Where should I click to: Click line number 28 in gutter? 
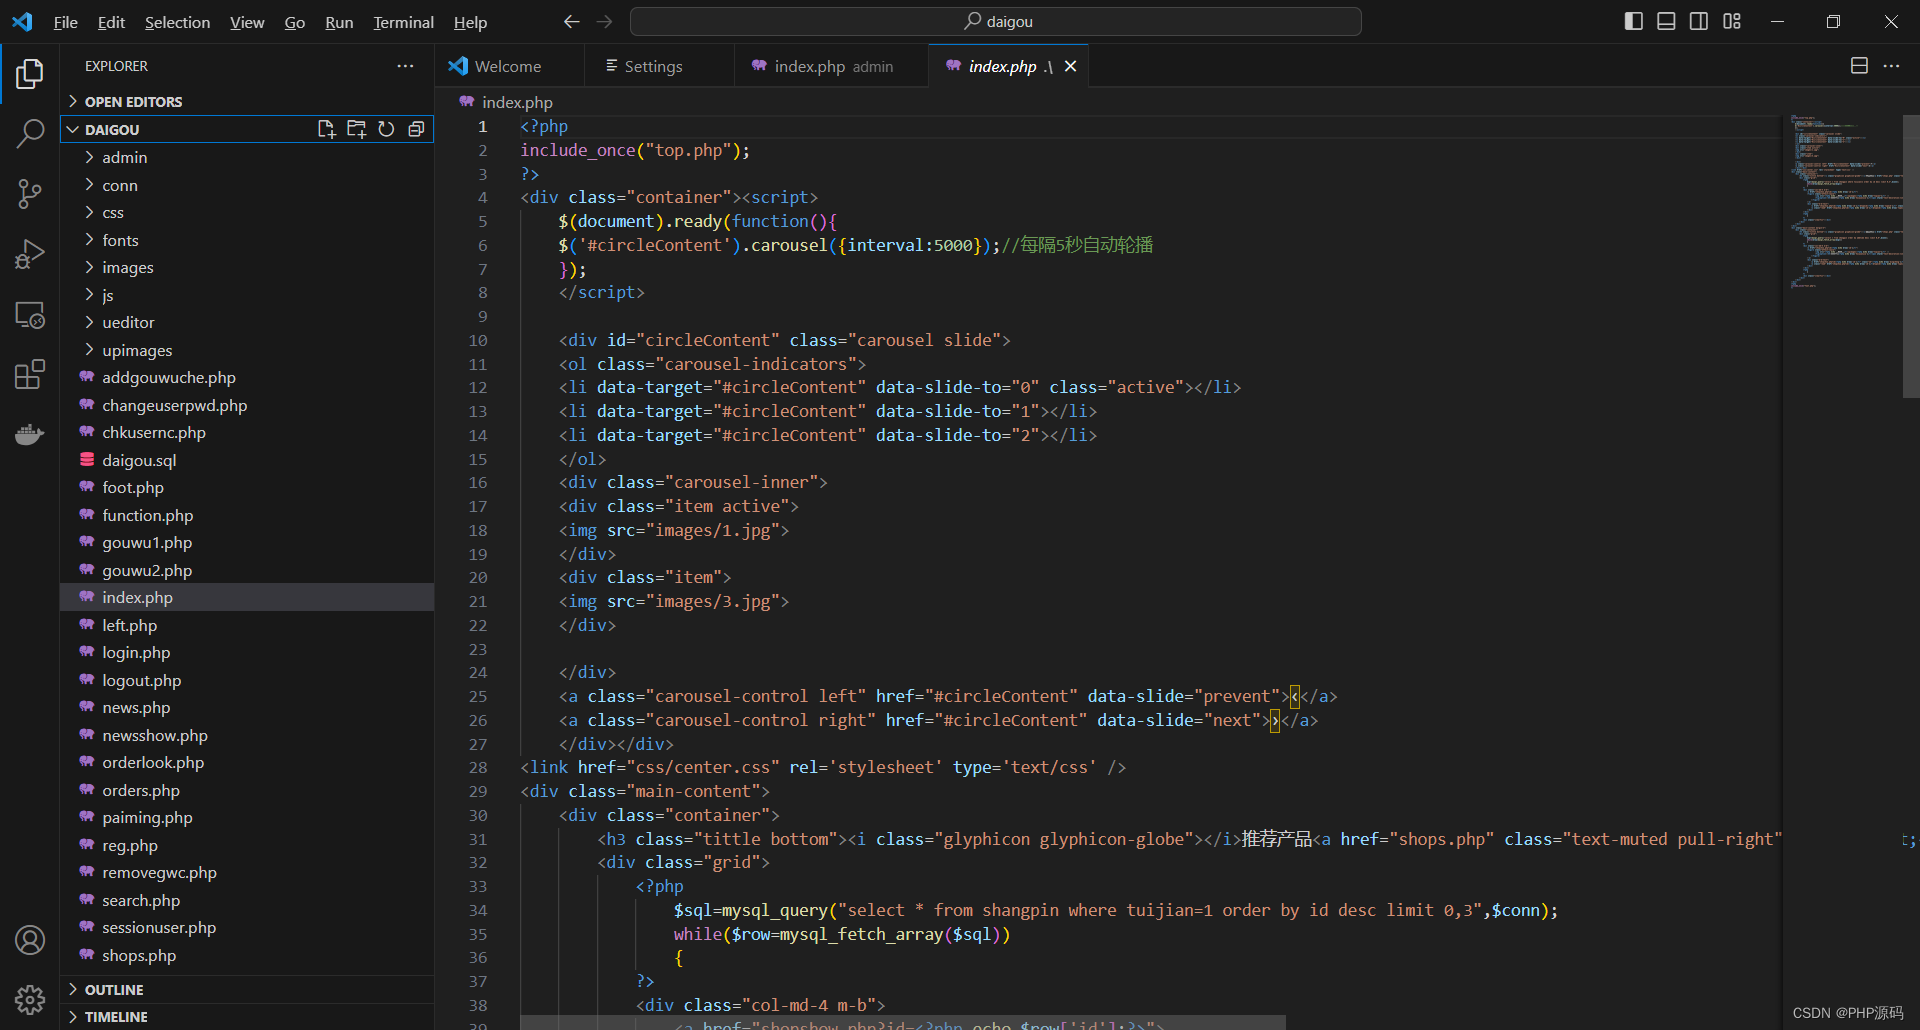pos(478,767)
